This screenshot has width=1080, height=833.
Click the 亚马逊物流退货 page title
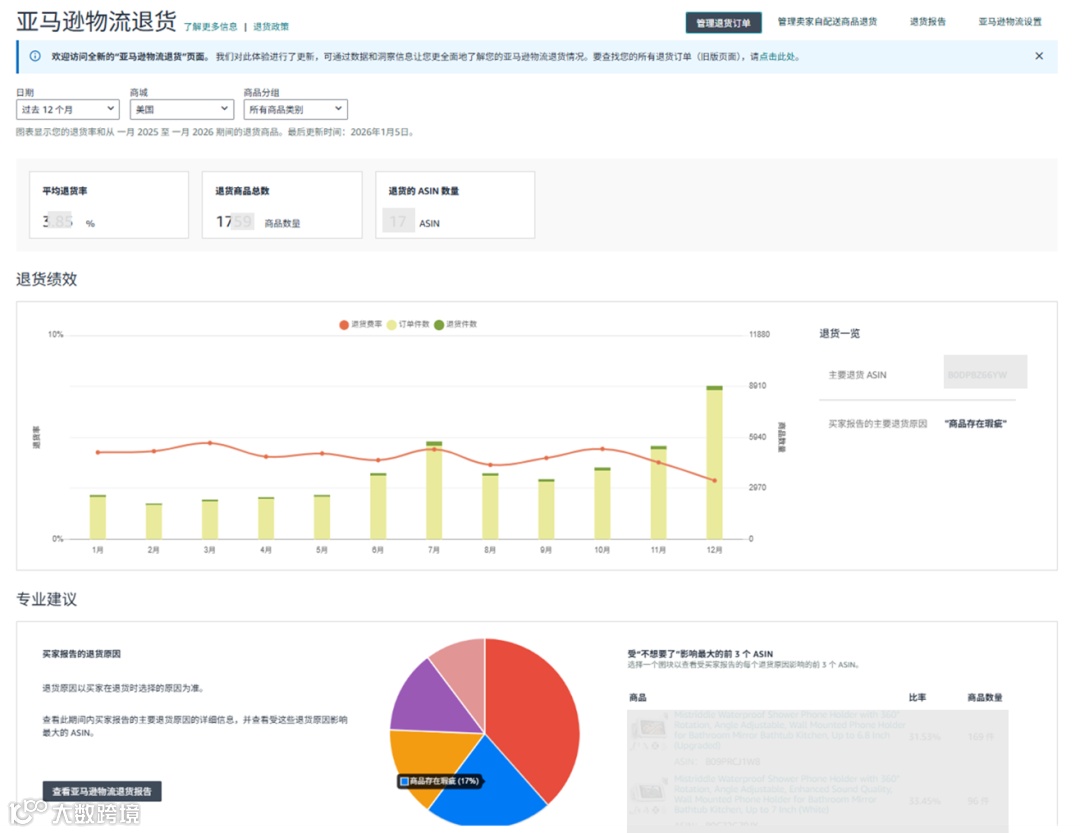(x=96, y=21)
